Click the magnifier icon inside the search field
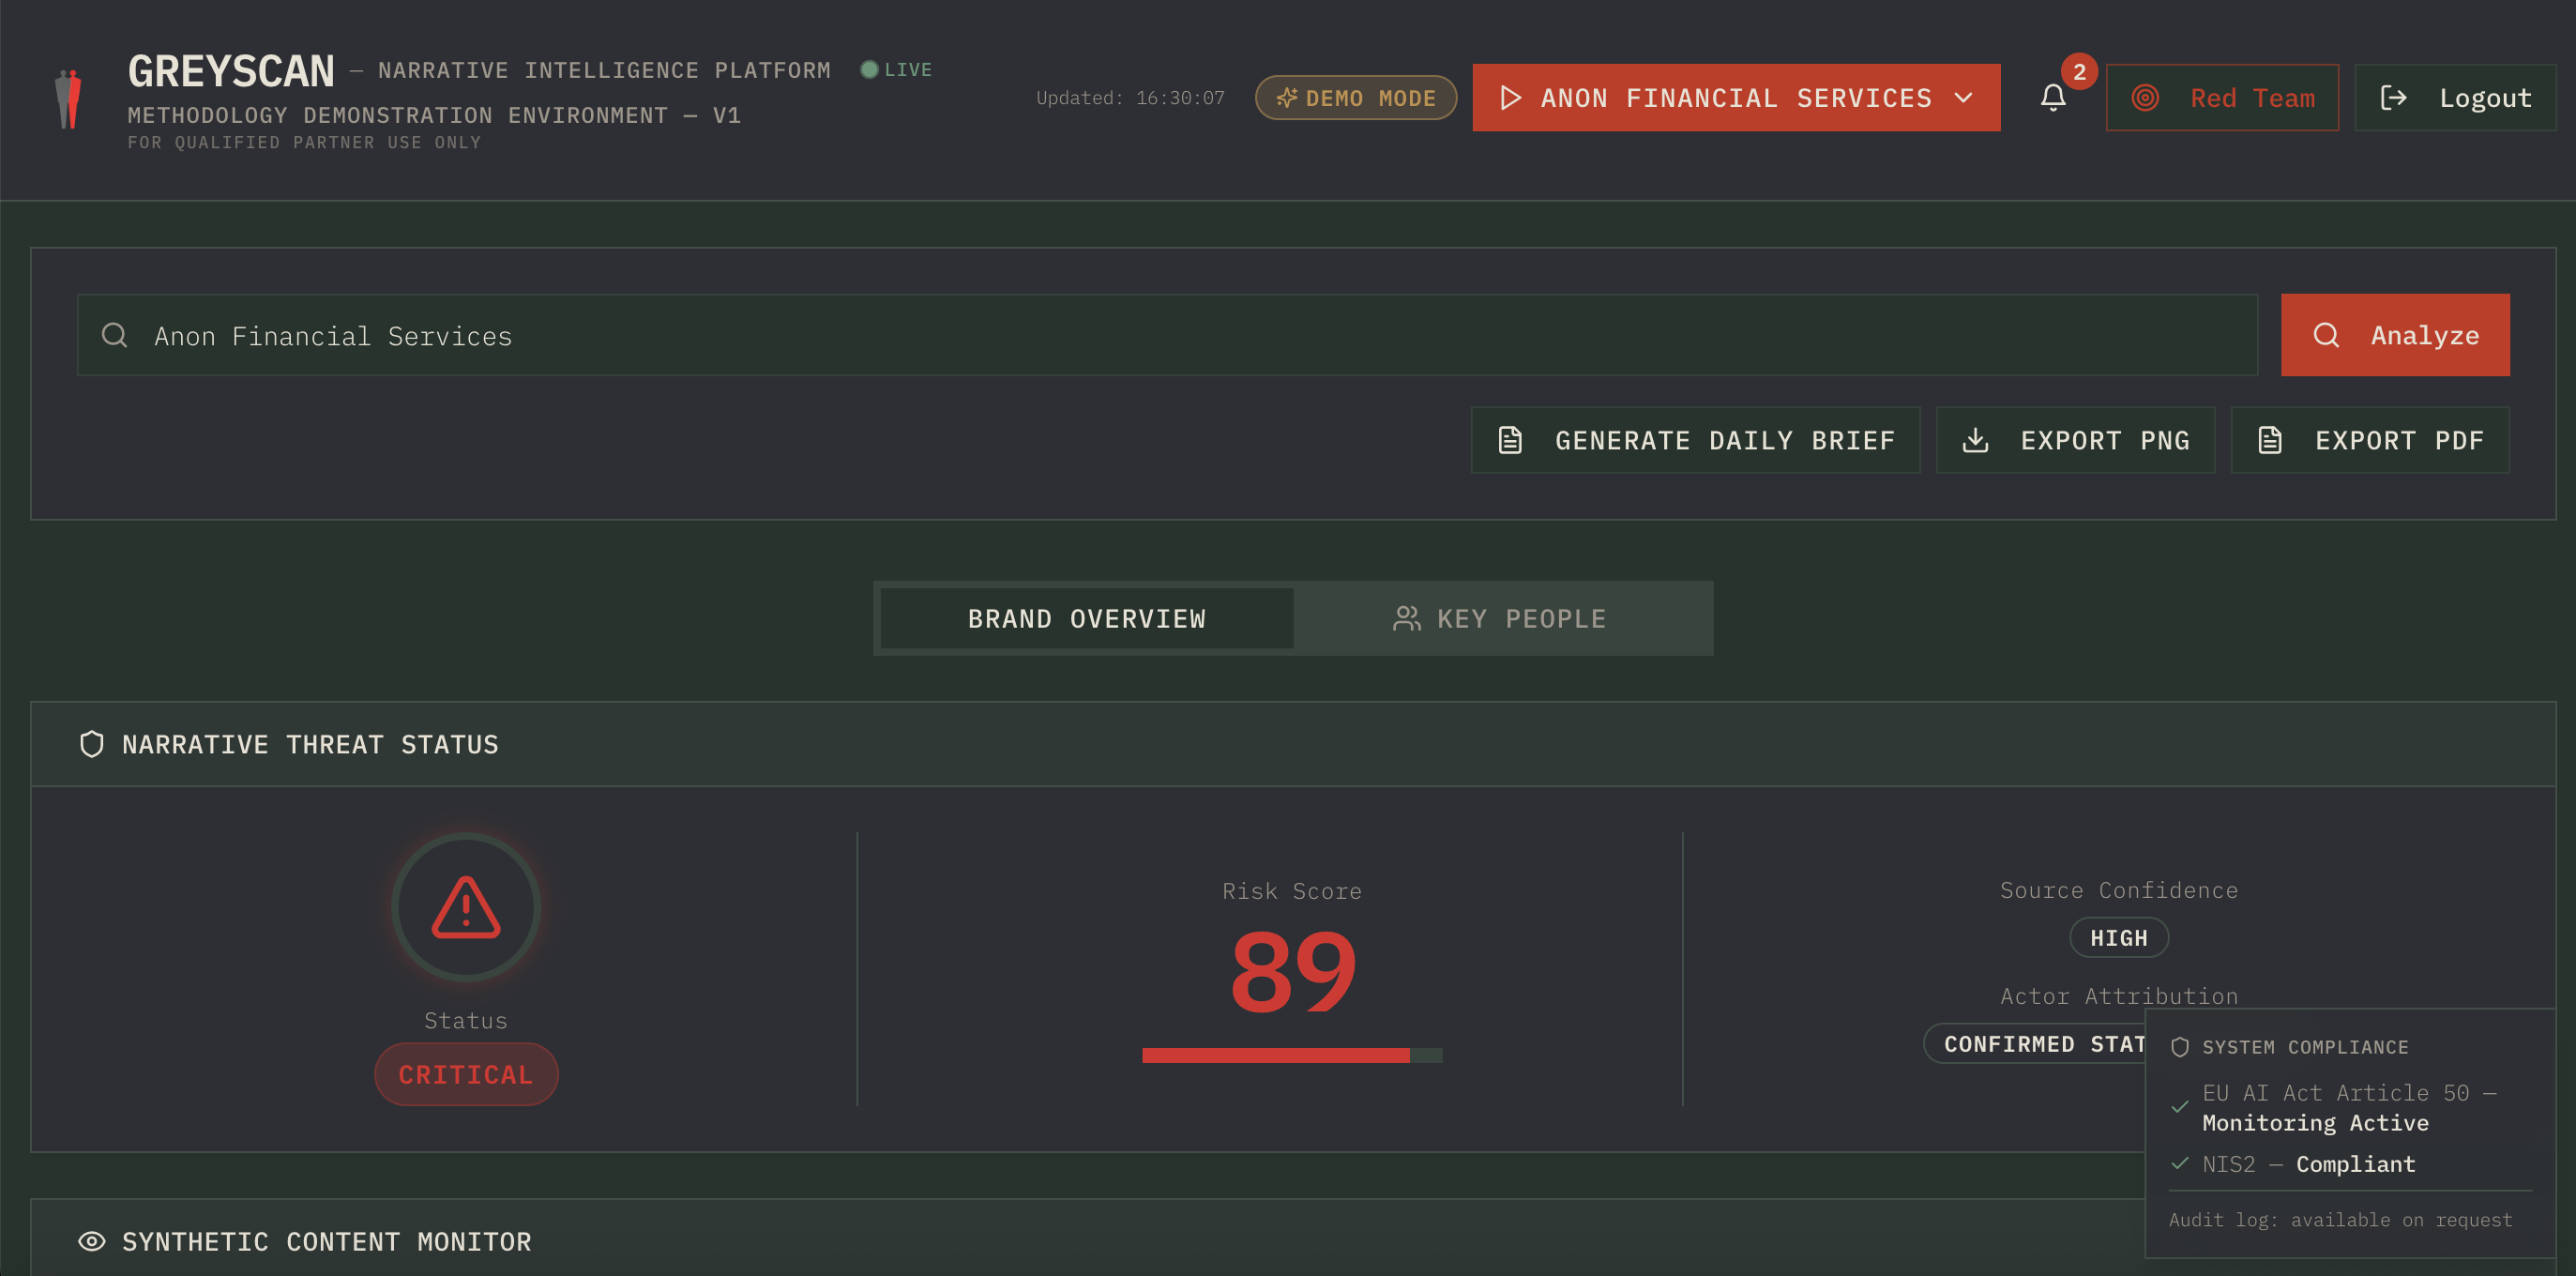This screenshot has width=2576, height=1276. [x=115, y=335]
